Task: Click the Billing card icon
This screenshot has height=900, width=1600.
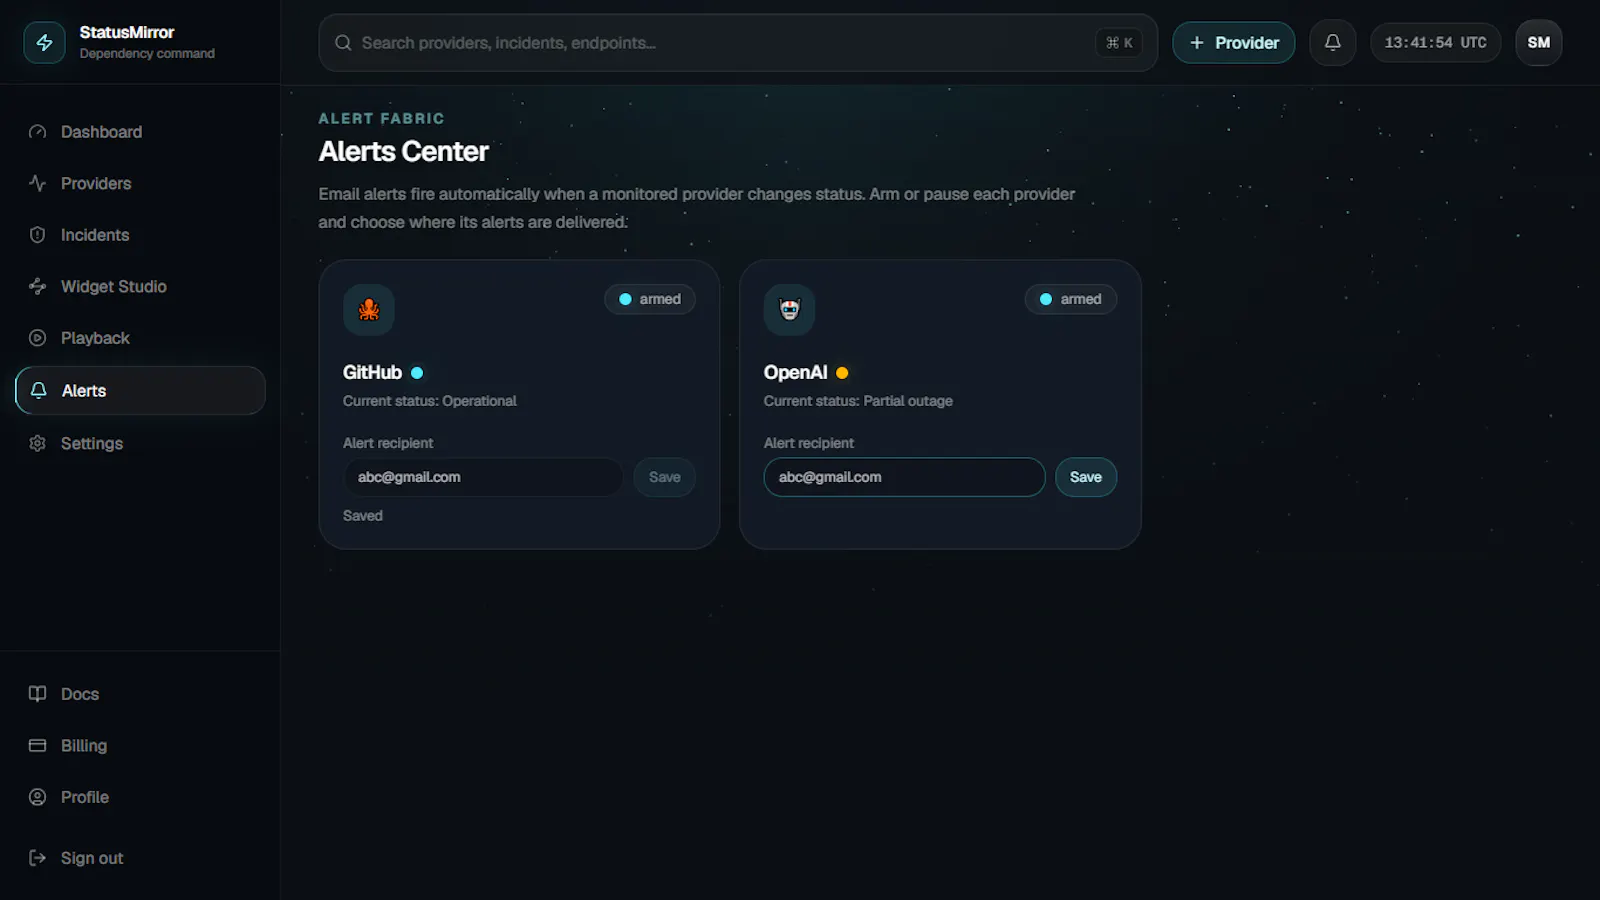Action: pos(38,746)
